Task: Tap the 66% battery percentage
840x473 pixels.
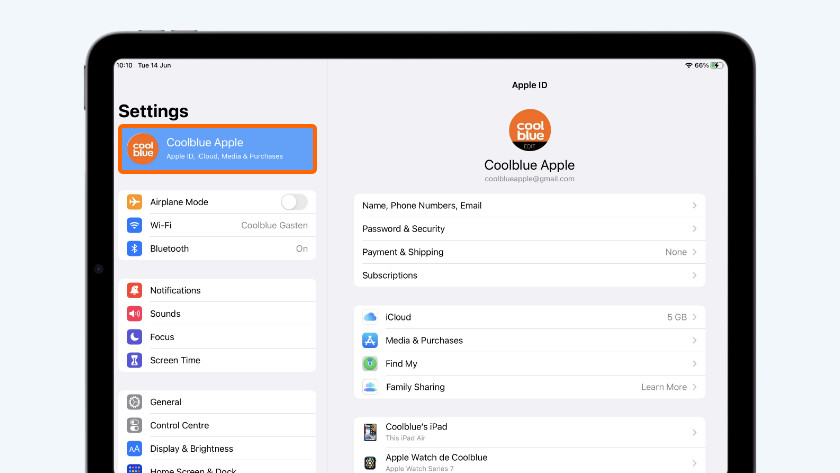Action: pos(701,65)
